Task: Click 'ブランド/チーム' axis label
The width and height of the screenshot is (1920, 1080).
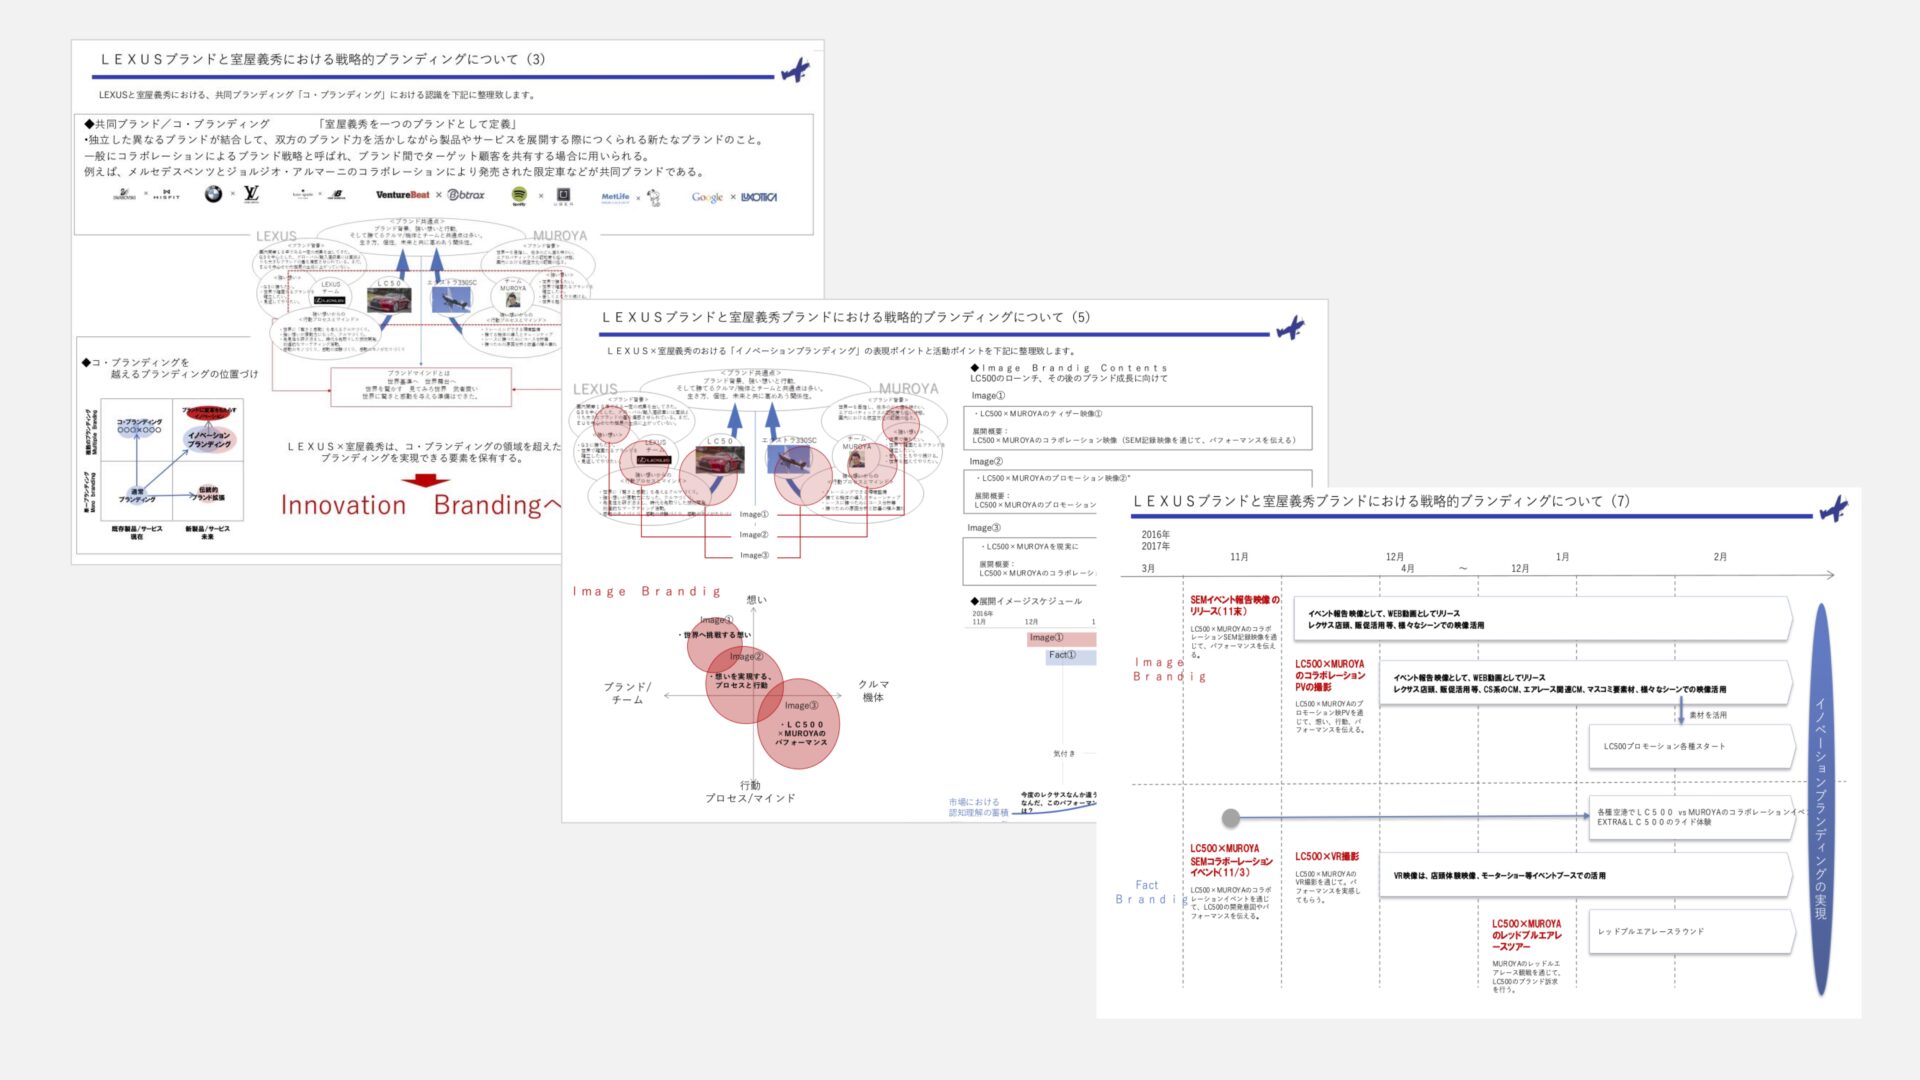Action: pos(627,693)
